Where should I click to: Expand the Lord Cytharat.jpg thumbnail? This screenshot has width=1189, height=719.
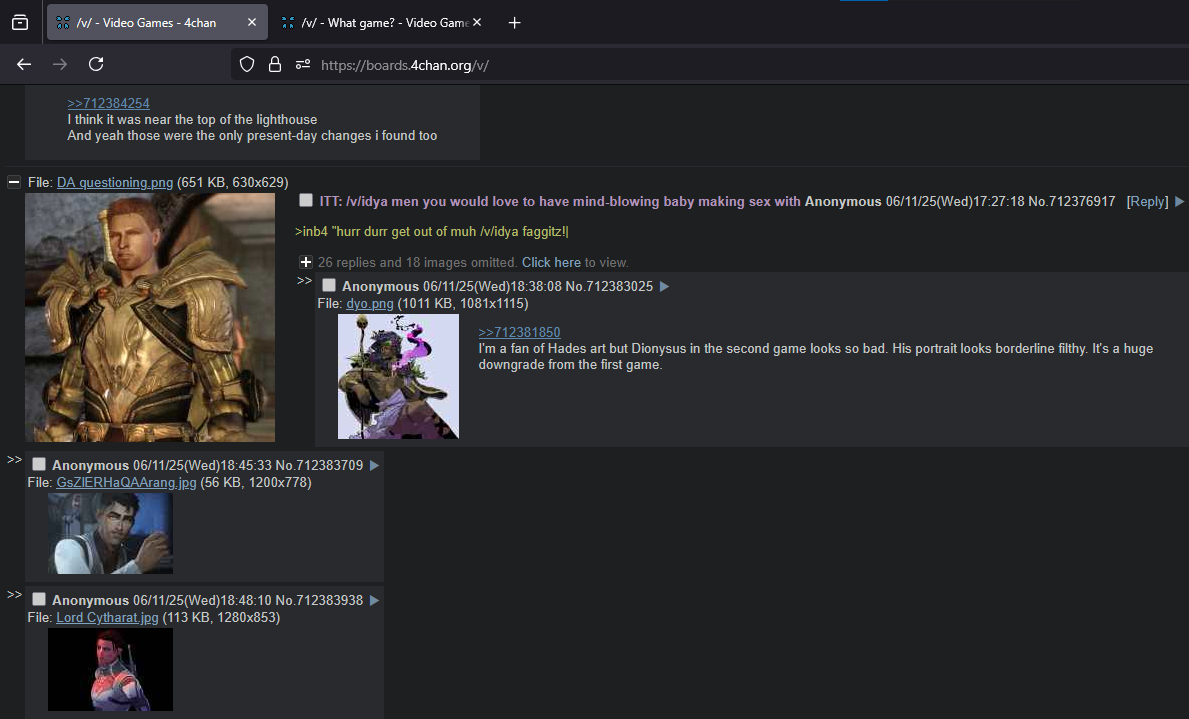(111, 670)
